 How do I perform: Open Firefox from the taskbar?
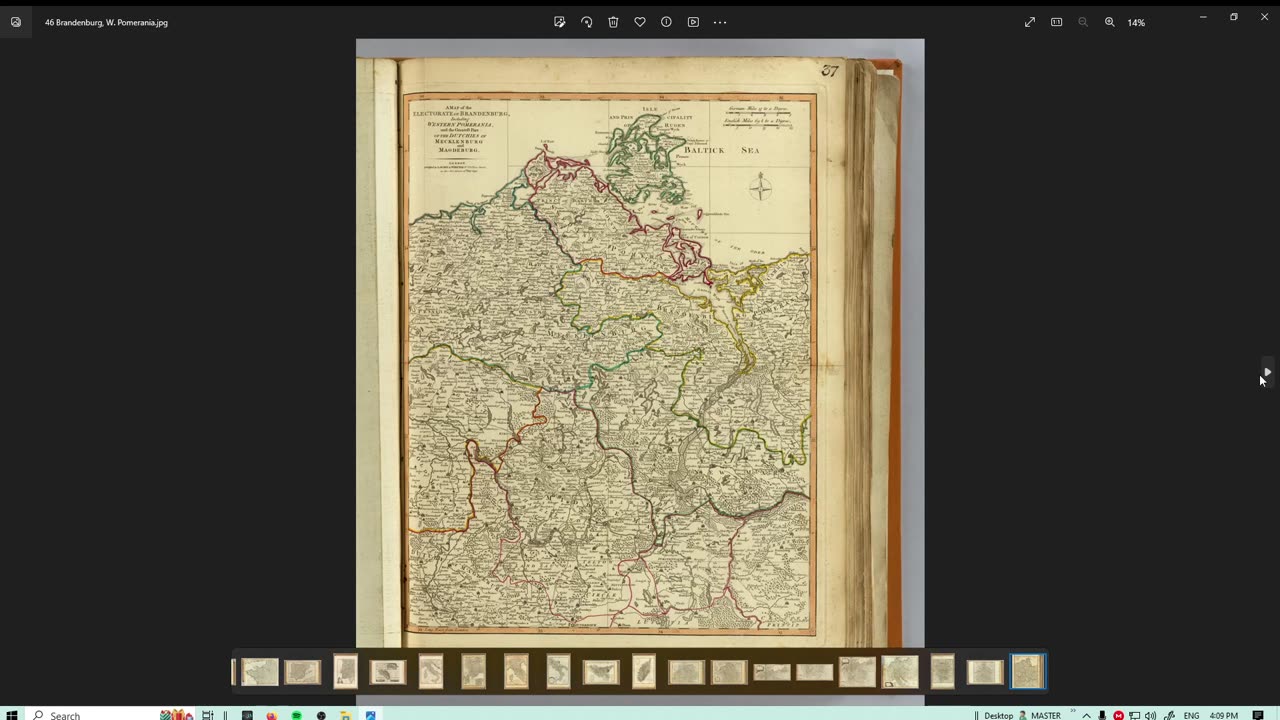point(272,715)
